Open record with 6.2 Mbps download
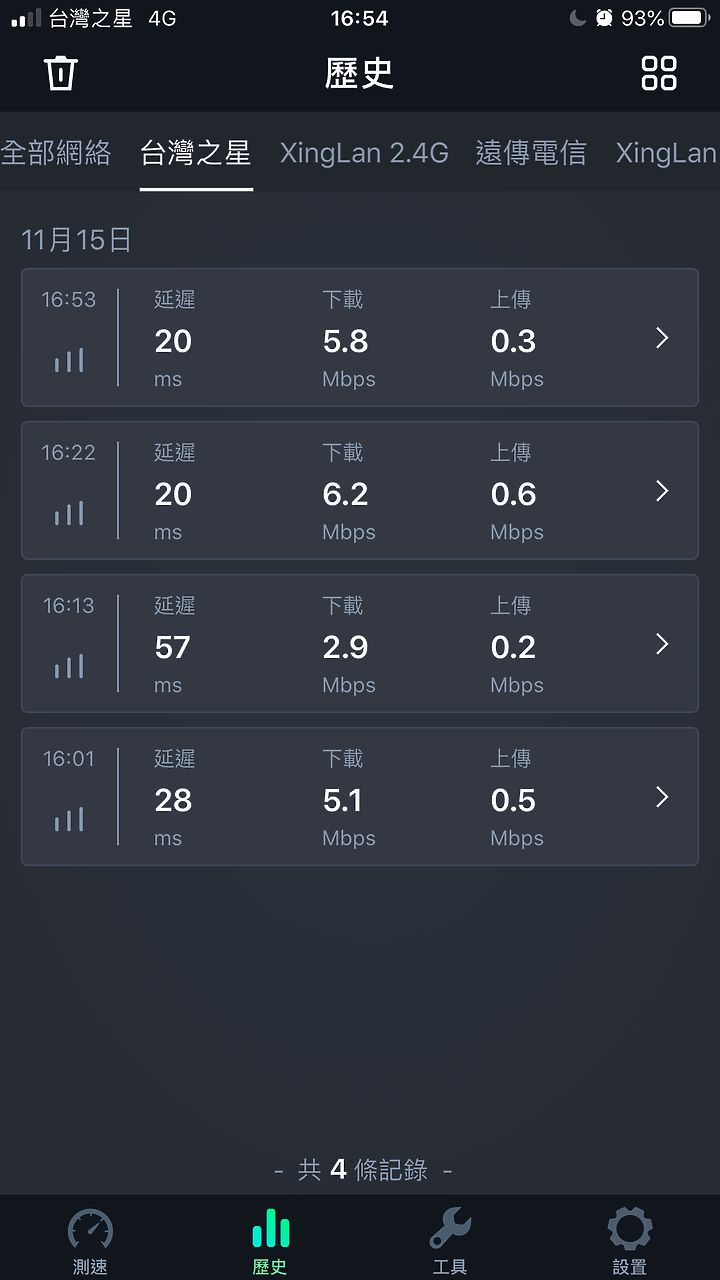 pyautogui.click(x=360, y=491)
